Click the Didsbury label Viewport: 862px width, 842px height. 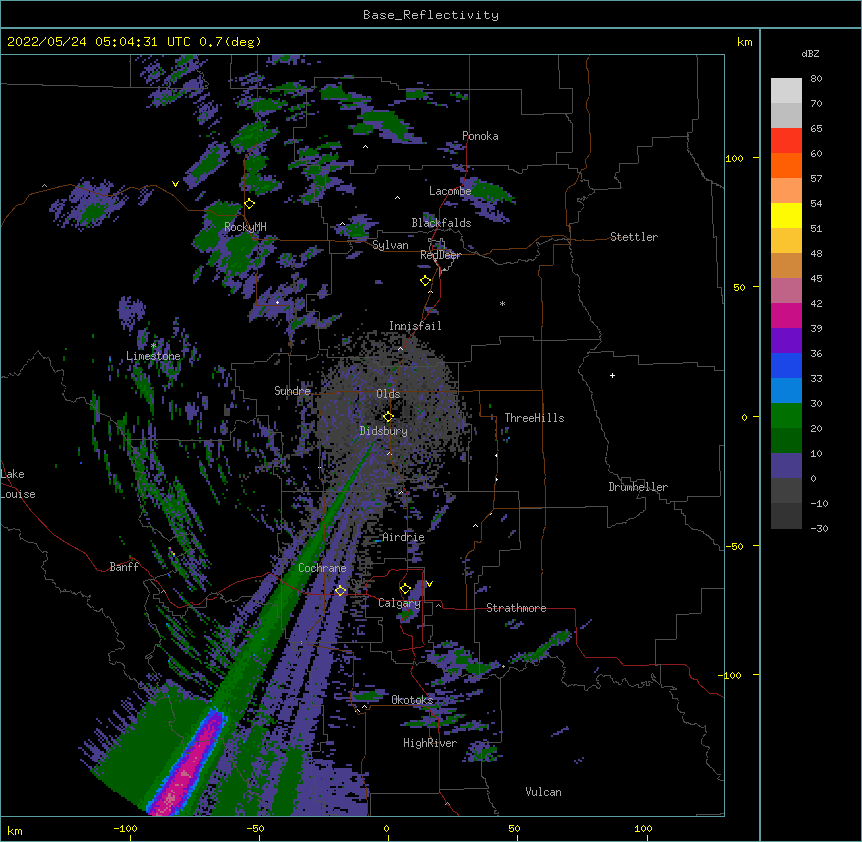[x=383, y=431]
